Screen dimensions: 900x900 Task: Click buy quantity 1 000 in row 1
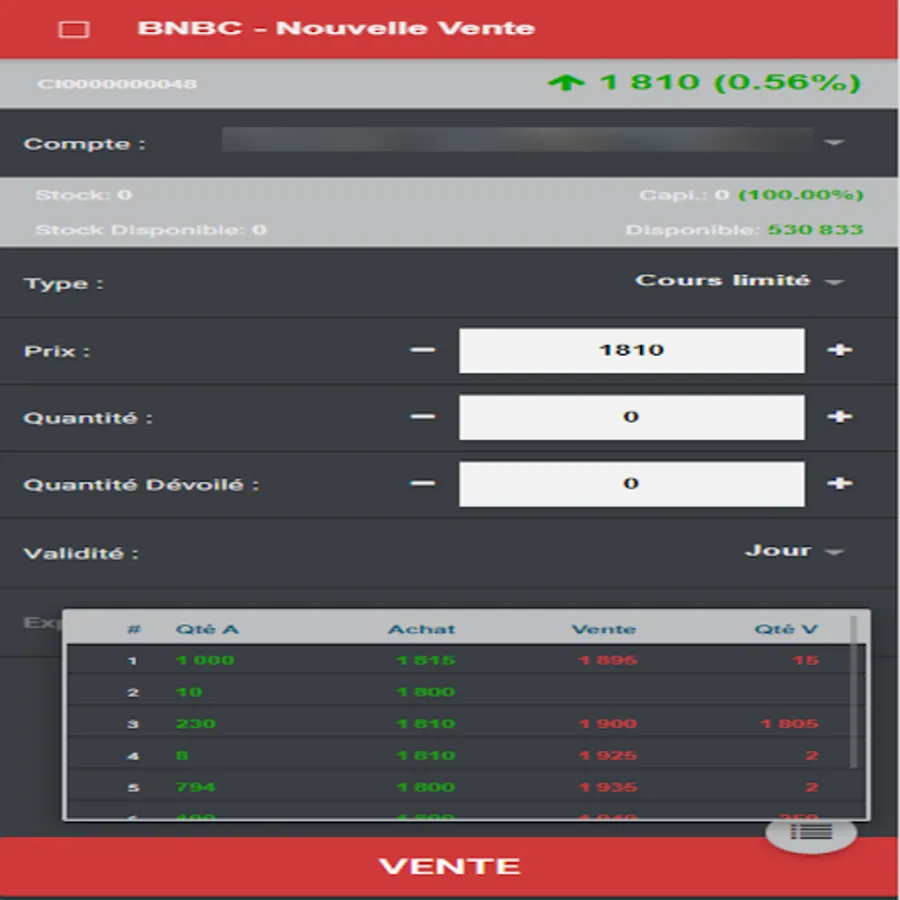(x=205, y=660)
